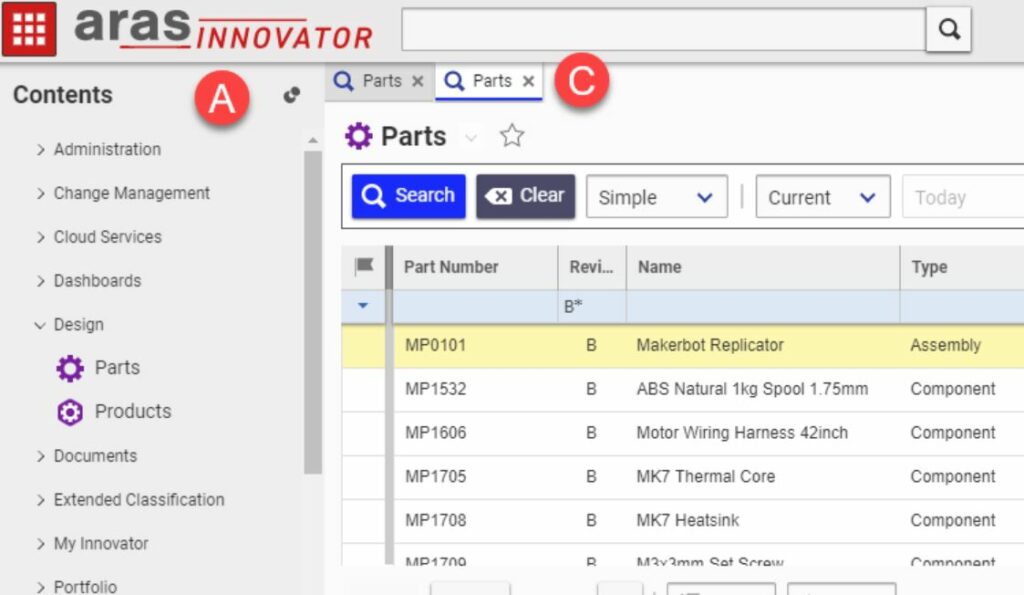Click the star favorite icon beside Parts title
The width and height of the screenshot is (1024, 595).
pyautogui.click(x=512, y=136)
